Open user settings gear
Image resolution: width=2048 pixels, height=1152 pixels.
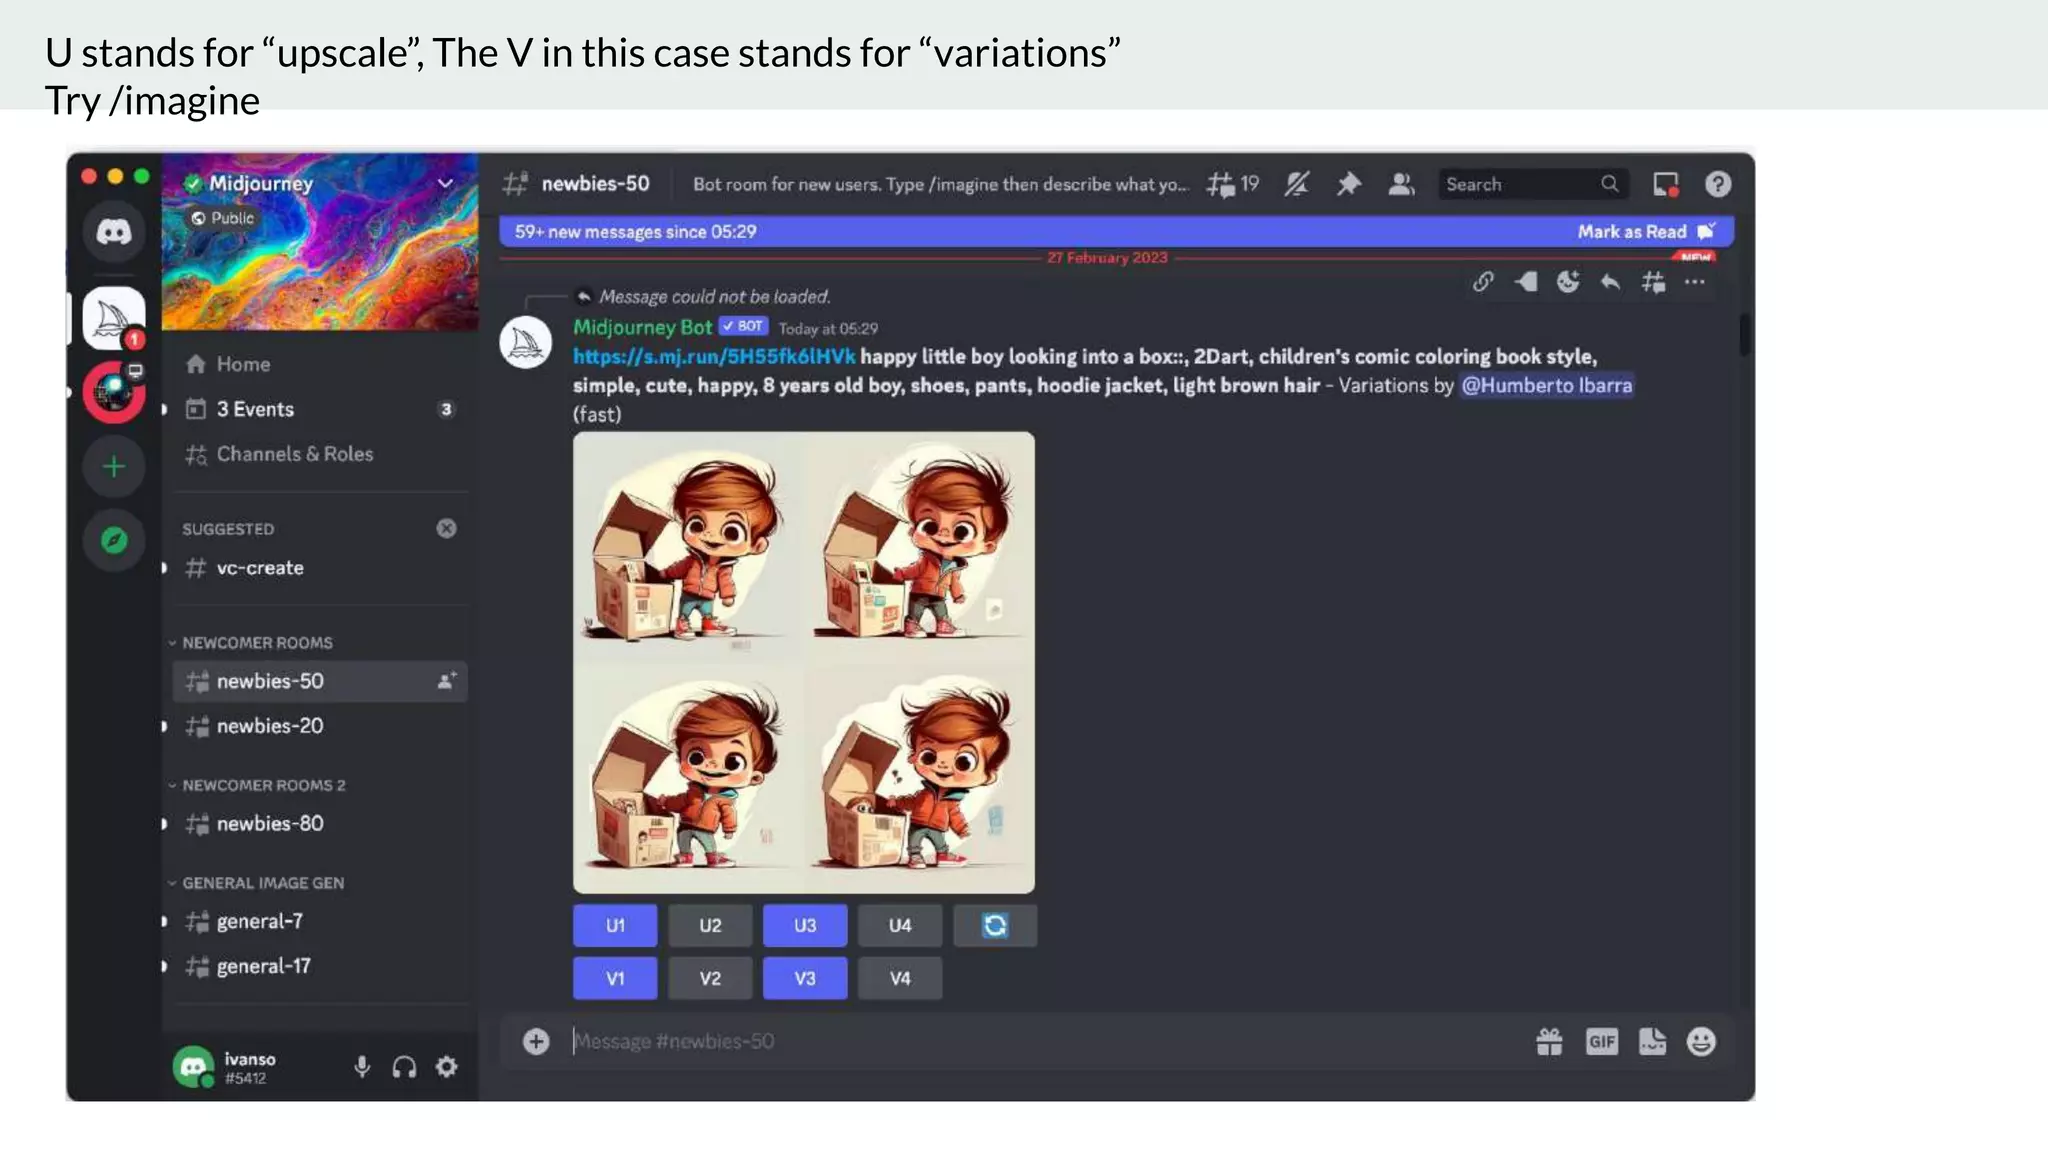pos(447,1067)
